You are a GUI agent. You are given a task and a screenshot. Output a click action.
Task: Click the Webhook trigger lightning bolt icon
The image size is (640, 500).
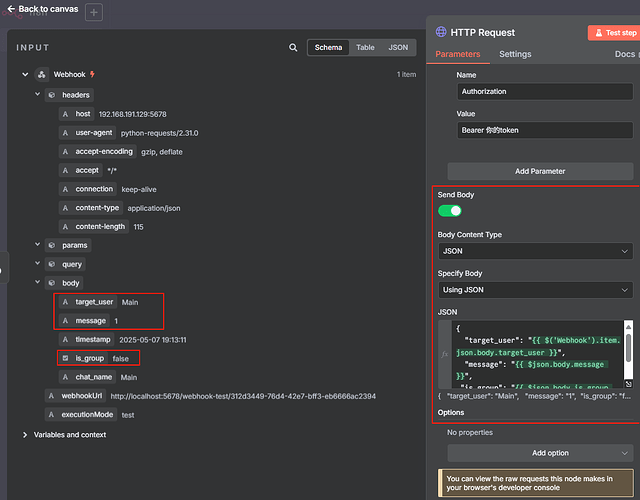point(92,74)
